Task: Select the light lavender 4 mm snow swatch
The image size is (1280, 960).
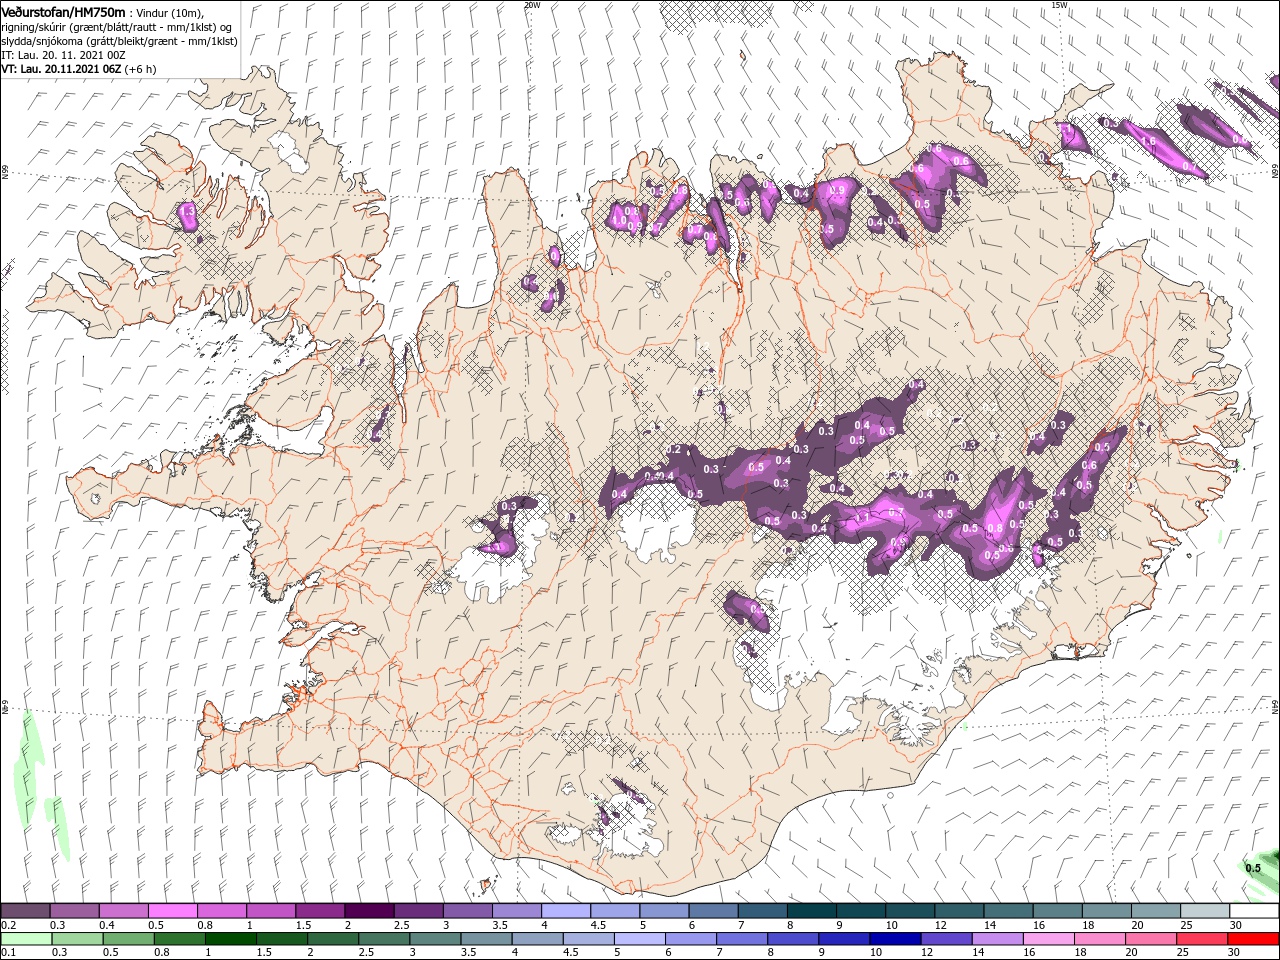Action: coord(566,911)
